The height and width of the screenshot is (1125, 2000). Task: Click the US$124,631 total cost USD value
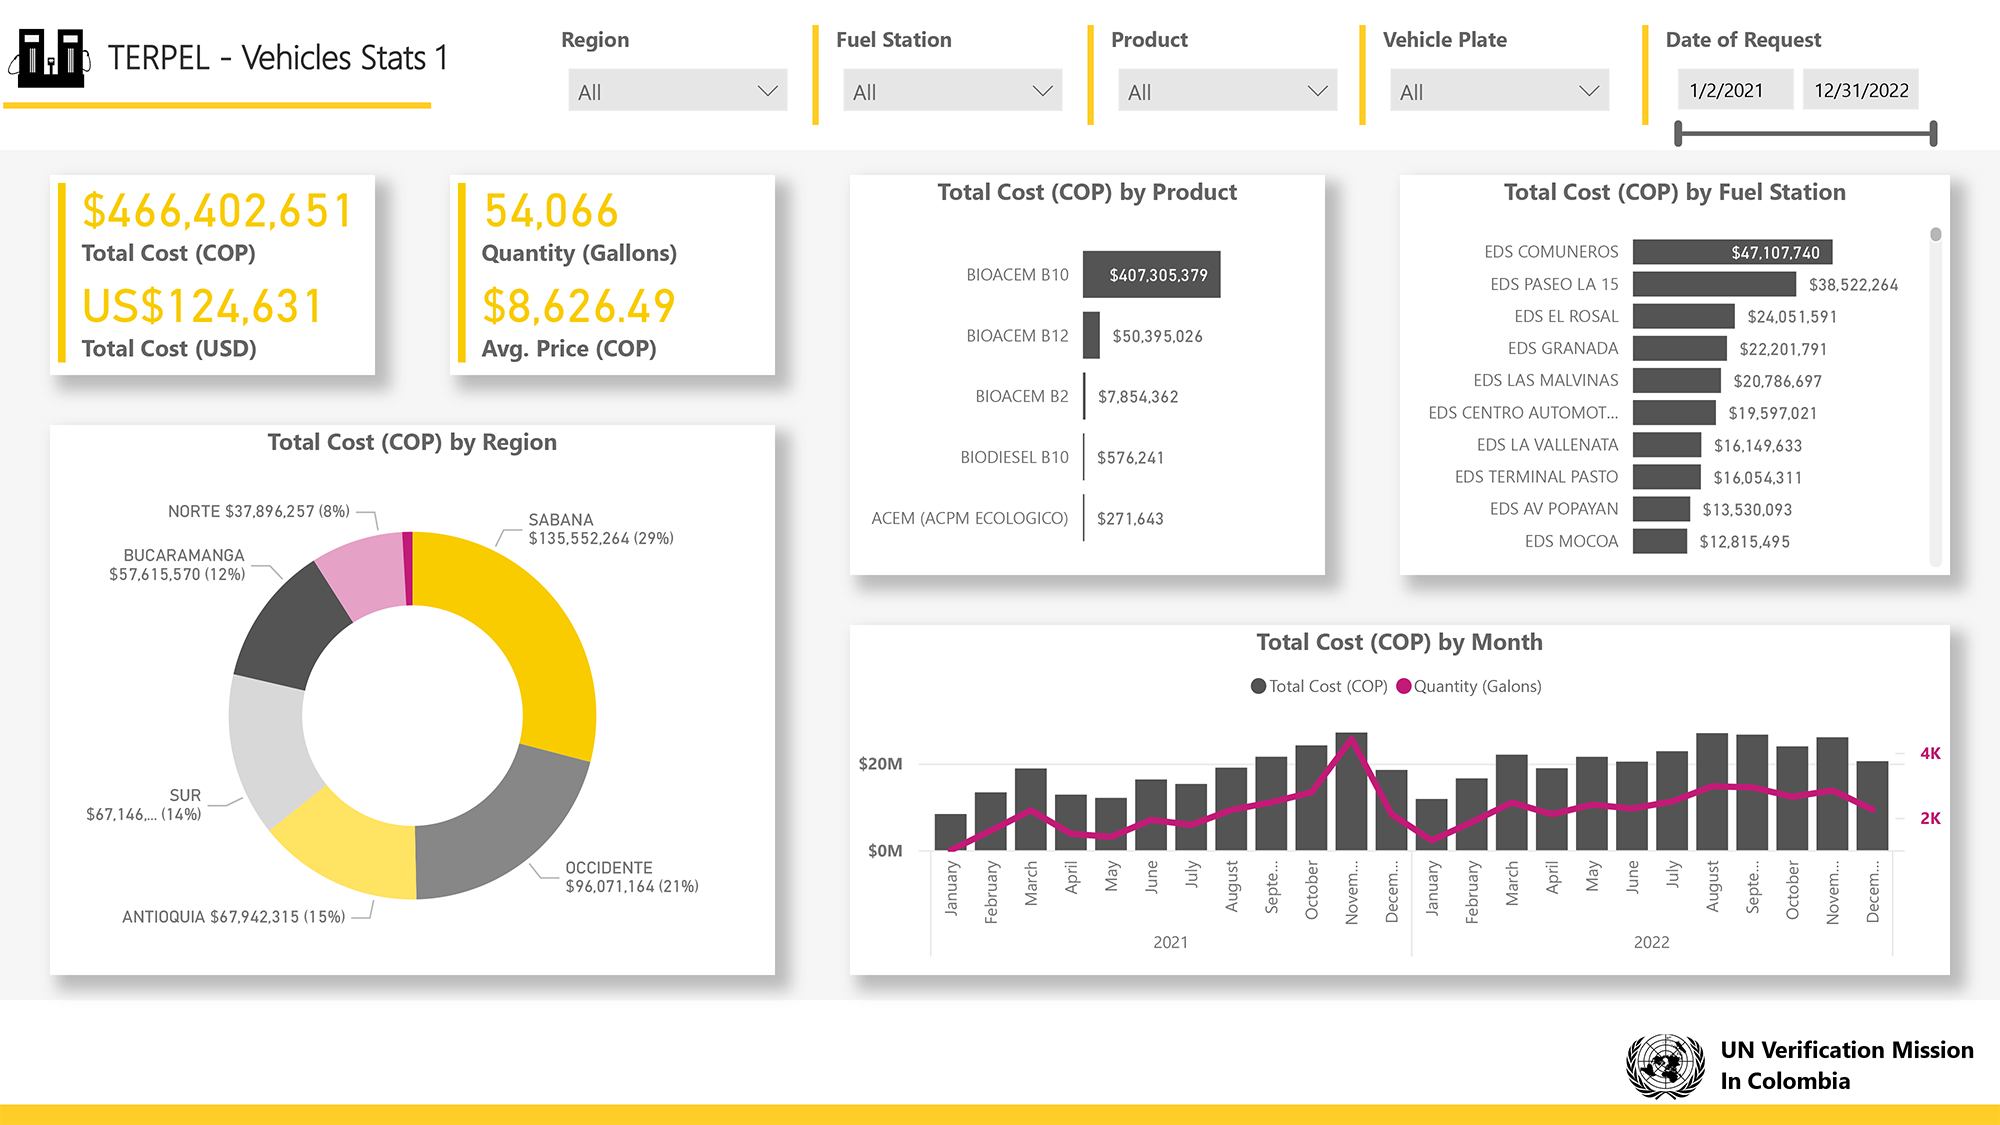pos(202,306)
